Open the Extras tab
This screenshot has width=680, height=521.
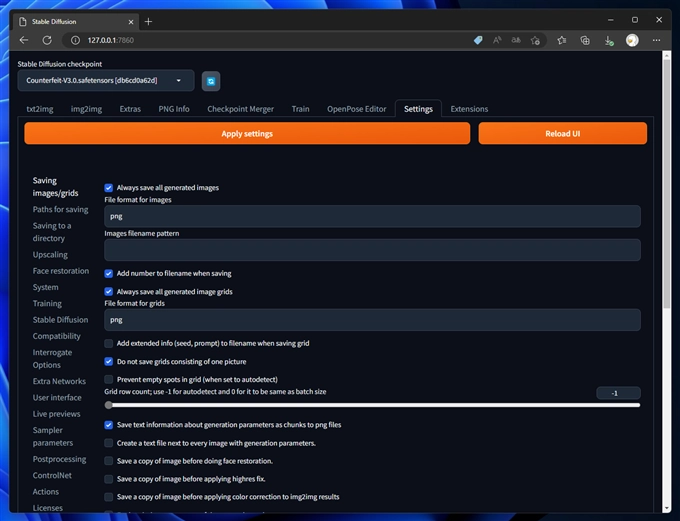point(130,109)
